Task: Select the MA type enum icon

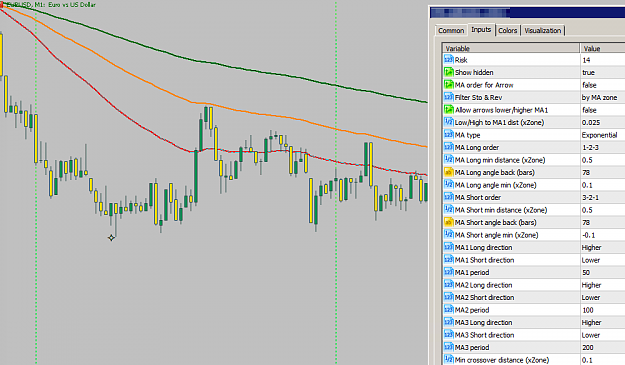Action: (448, 135)
